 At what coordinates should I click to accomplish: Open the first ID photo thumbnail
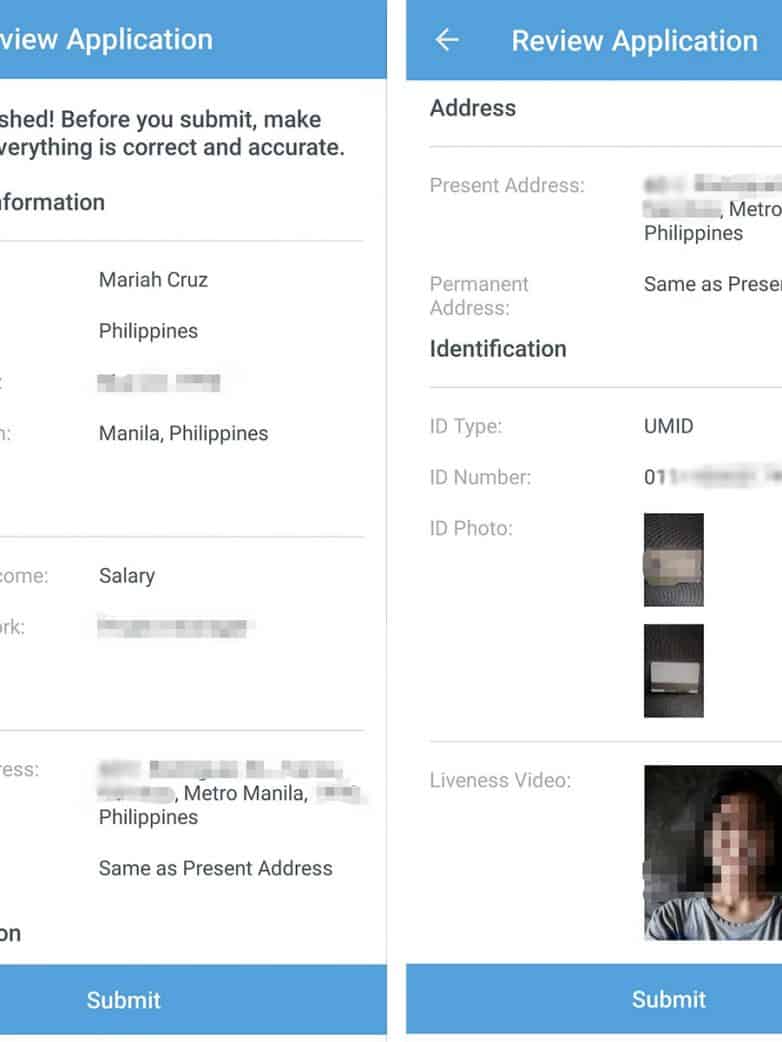pyautogui.click(x=673, y=559)
